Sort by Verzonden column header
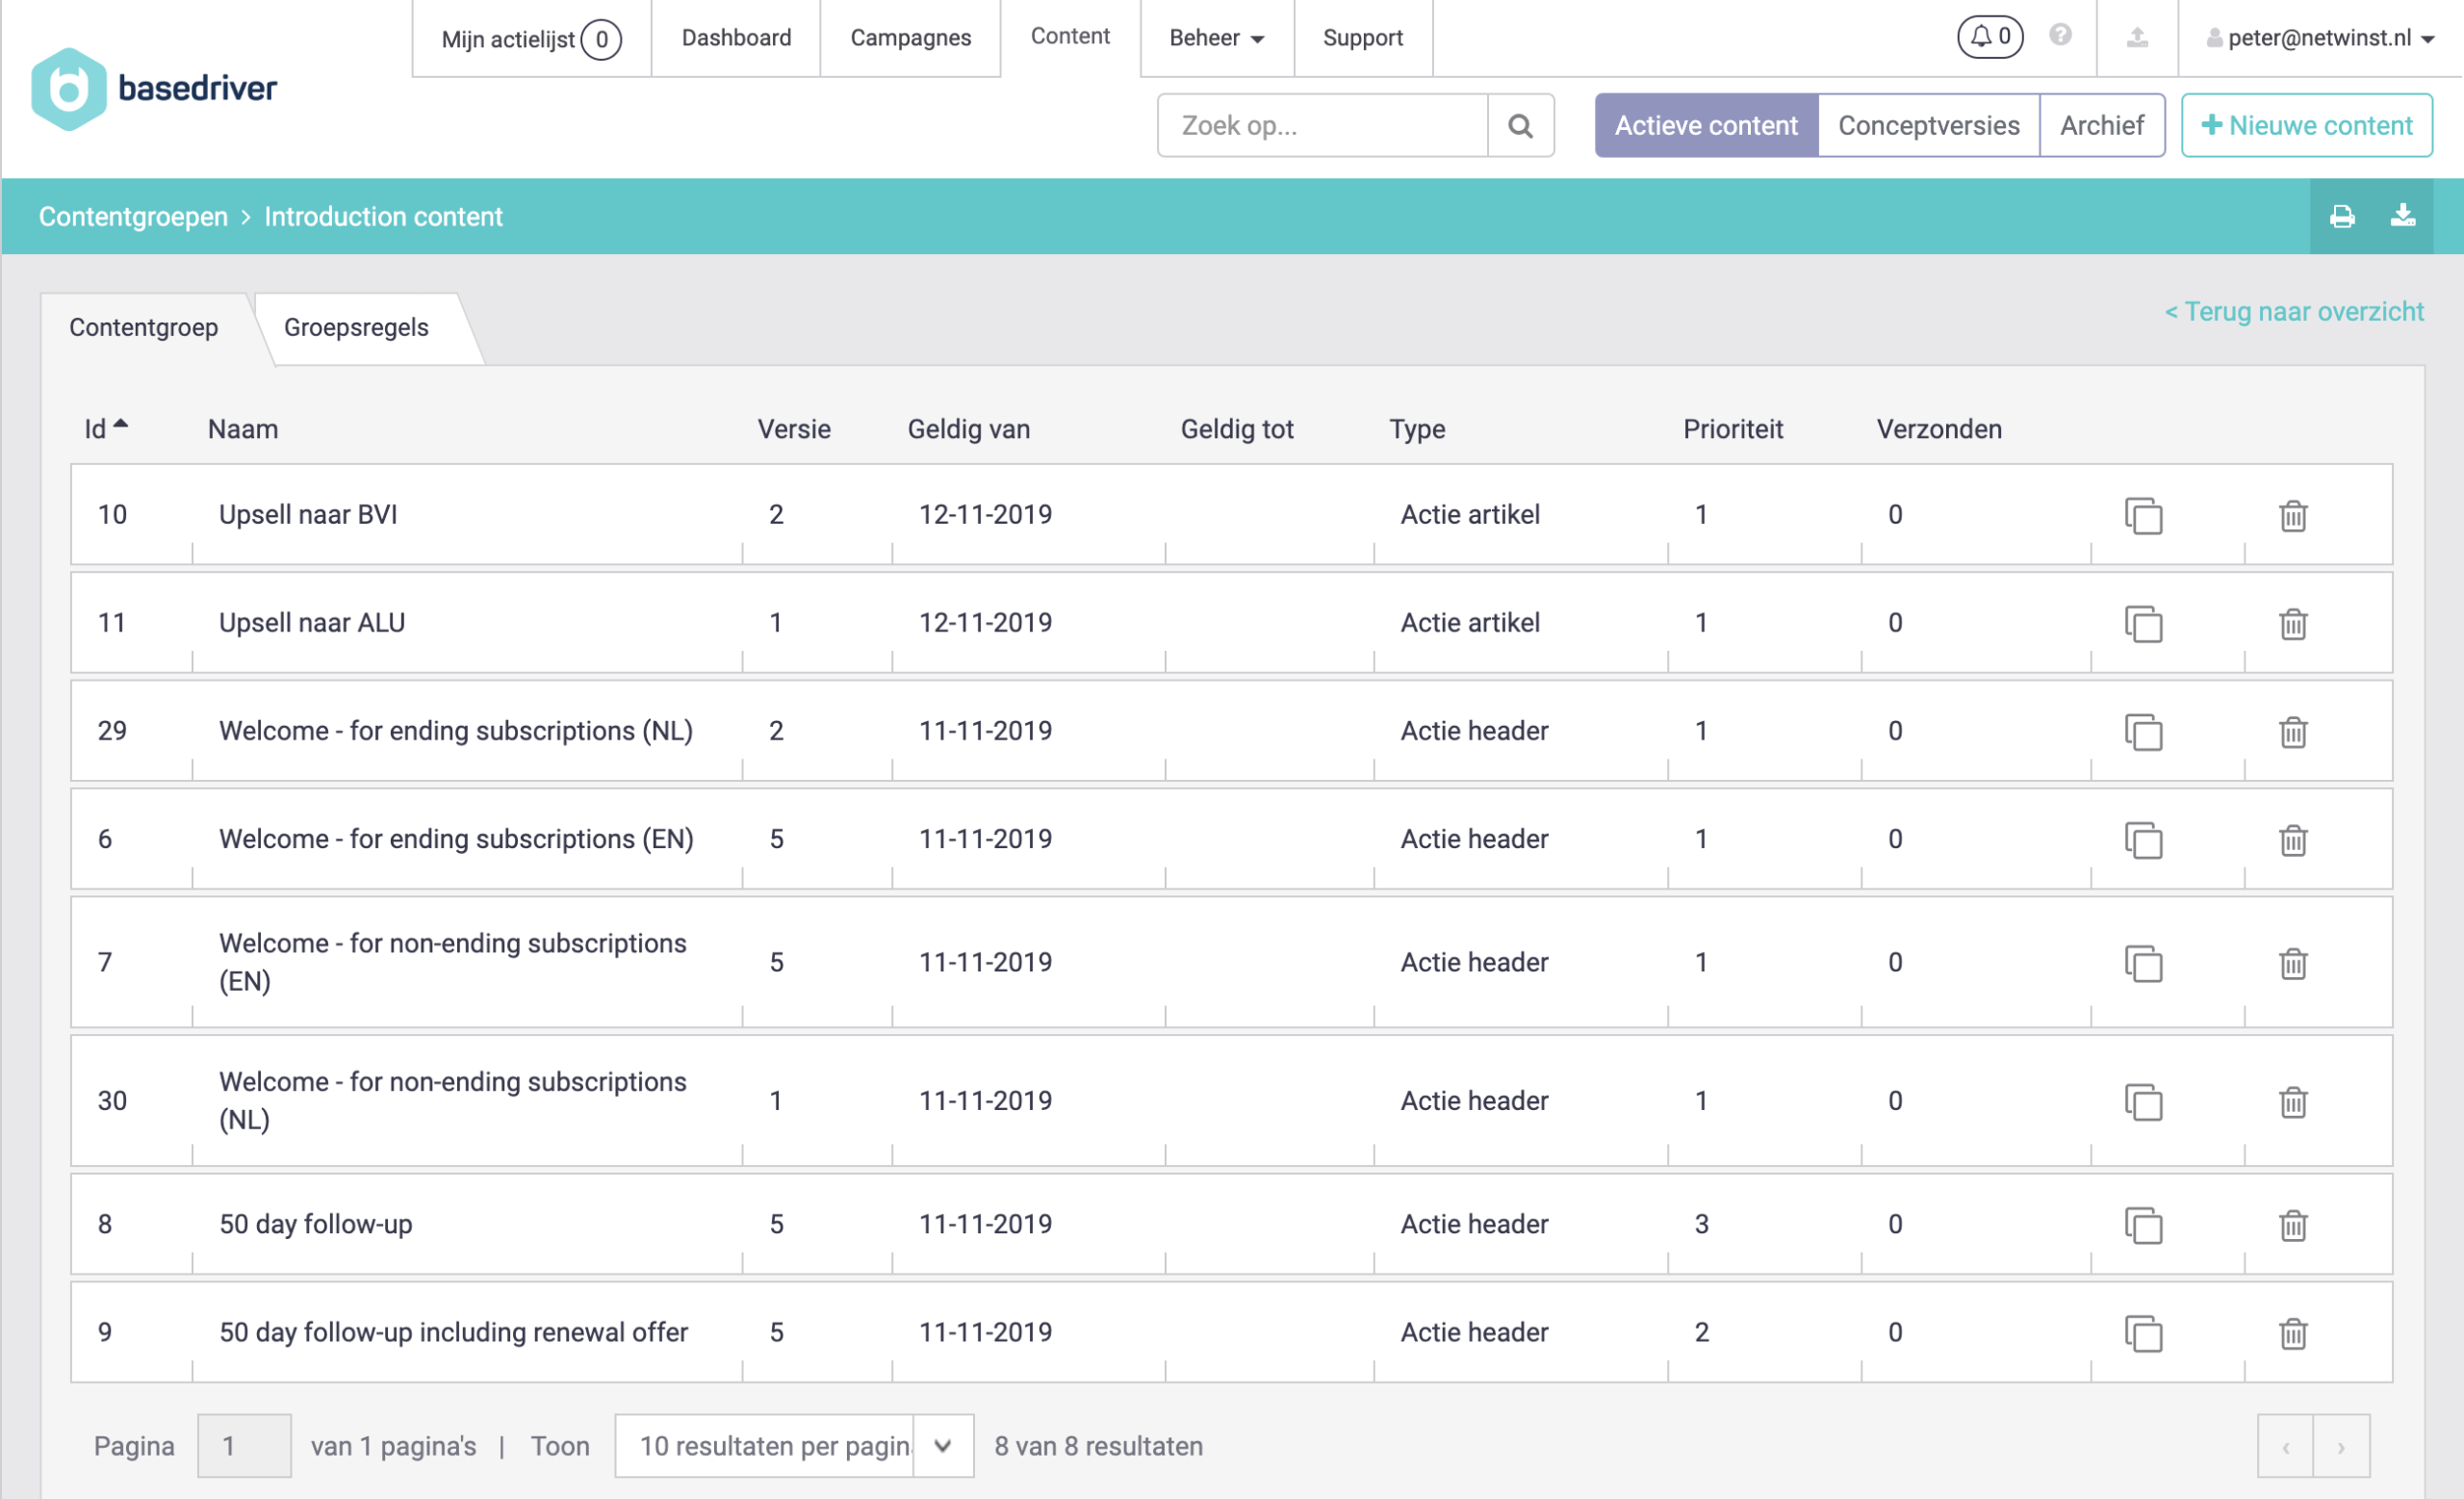 1939,429
